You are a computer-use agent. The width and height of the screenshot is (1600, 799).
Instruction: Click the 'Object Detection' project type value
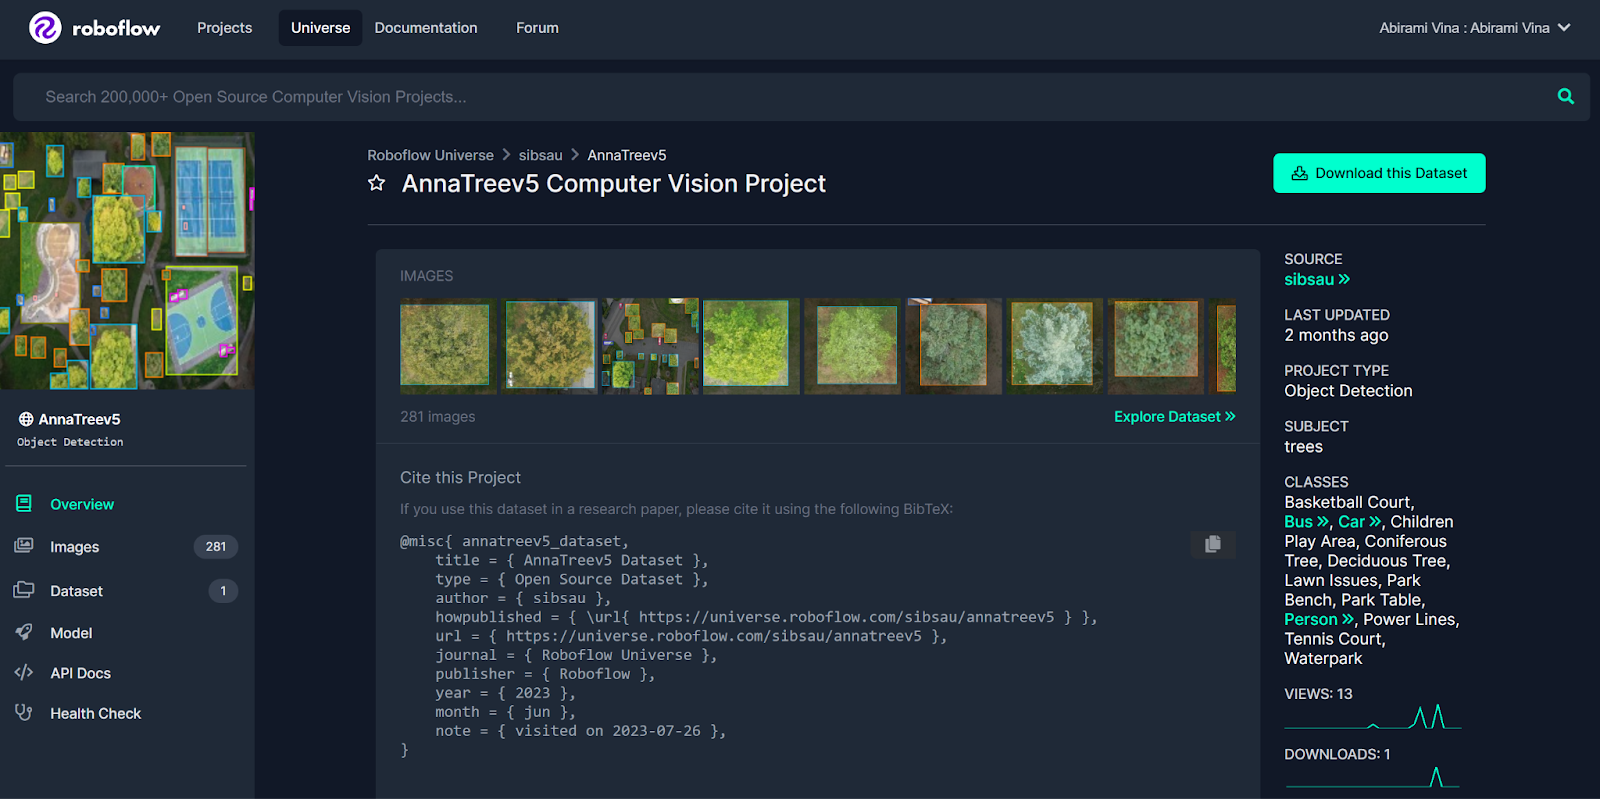pos(1348,391)
